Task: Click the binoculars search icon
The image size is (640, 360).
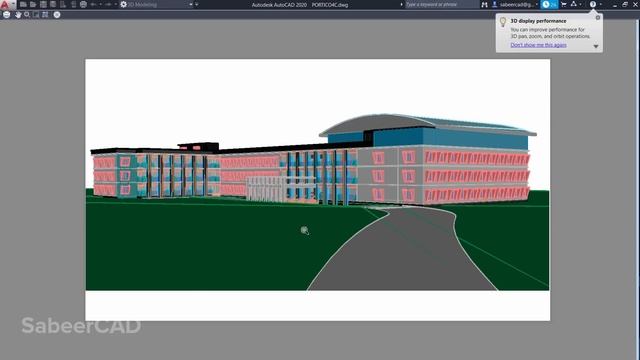Action: [x=484, y=4]
